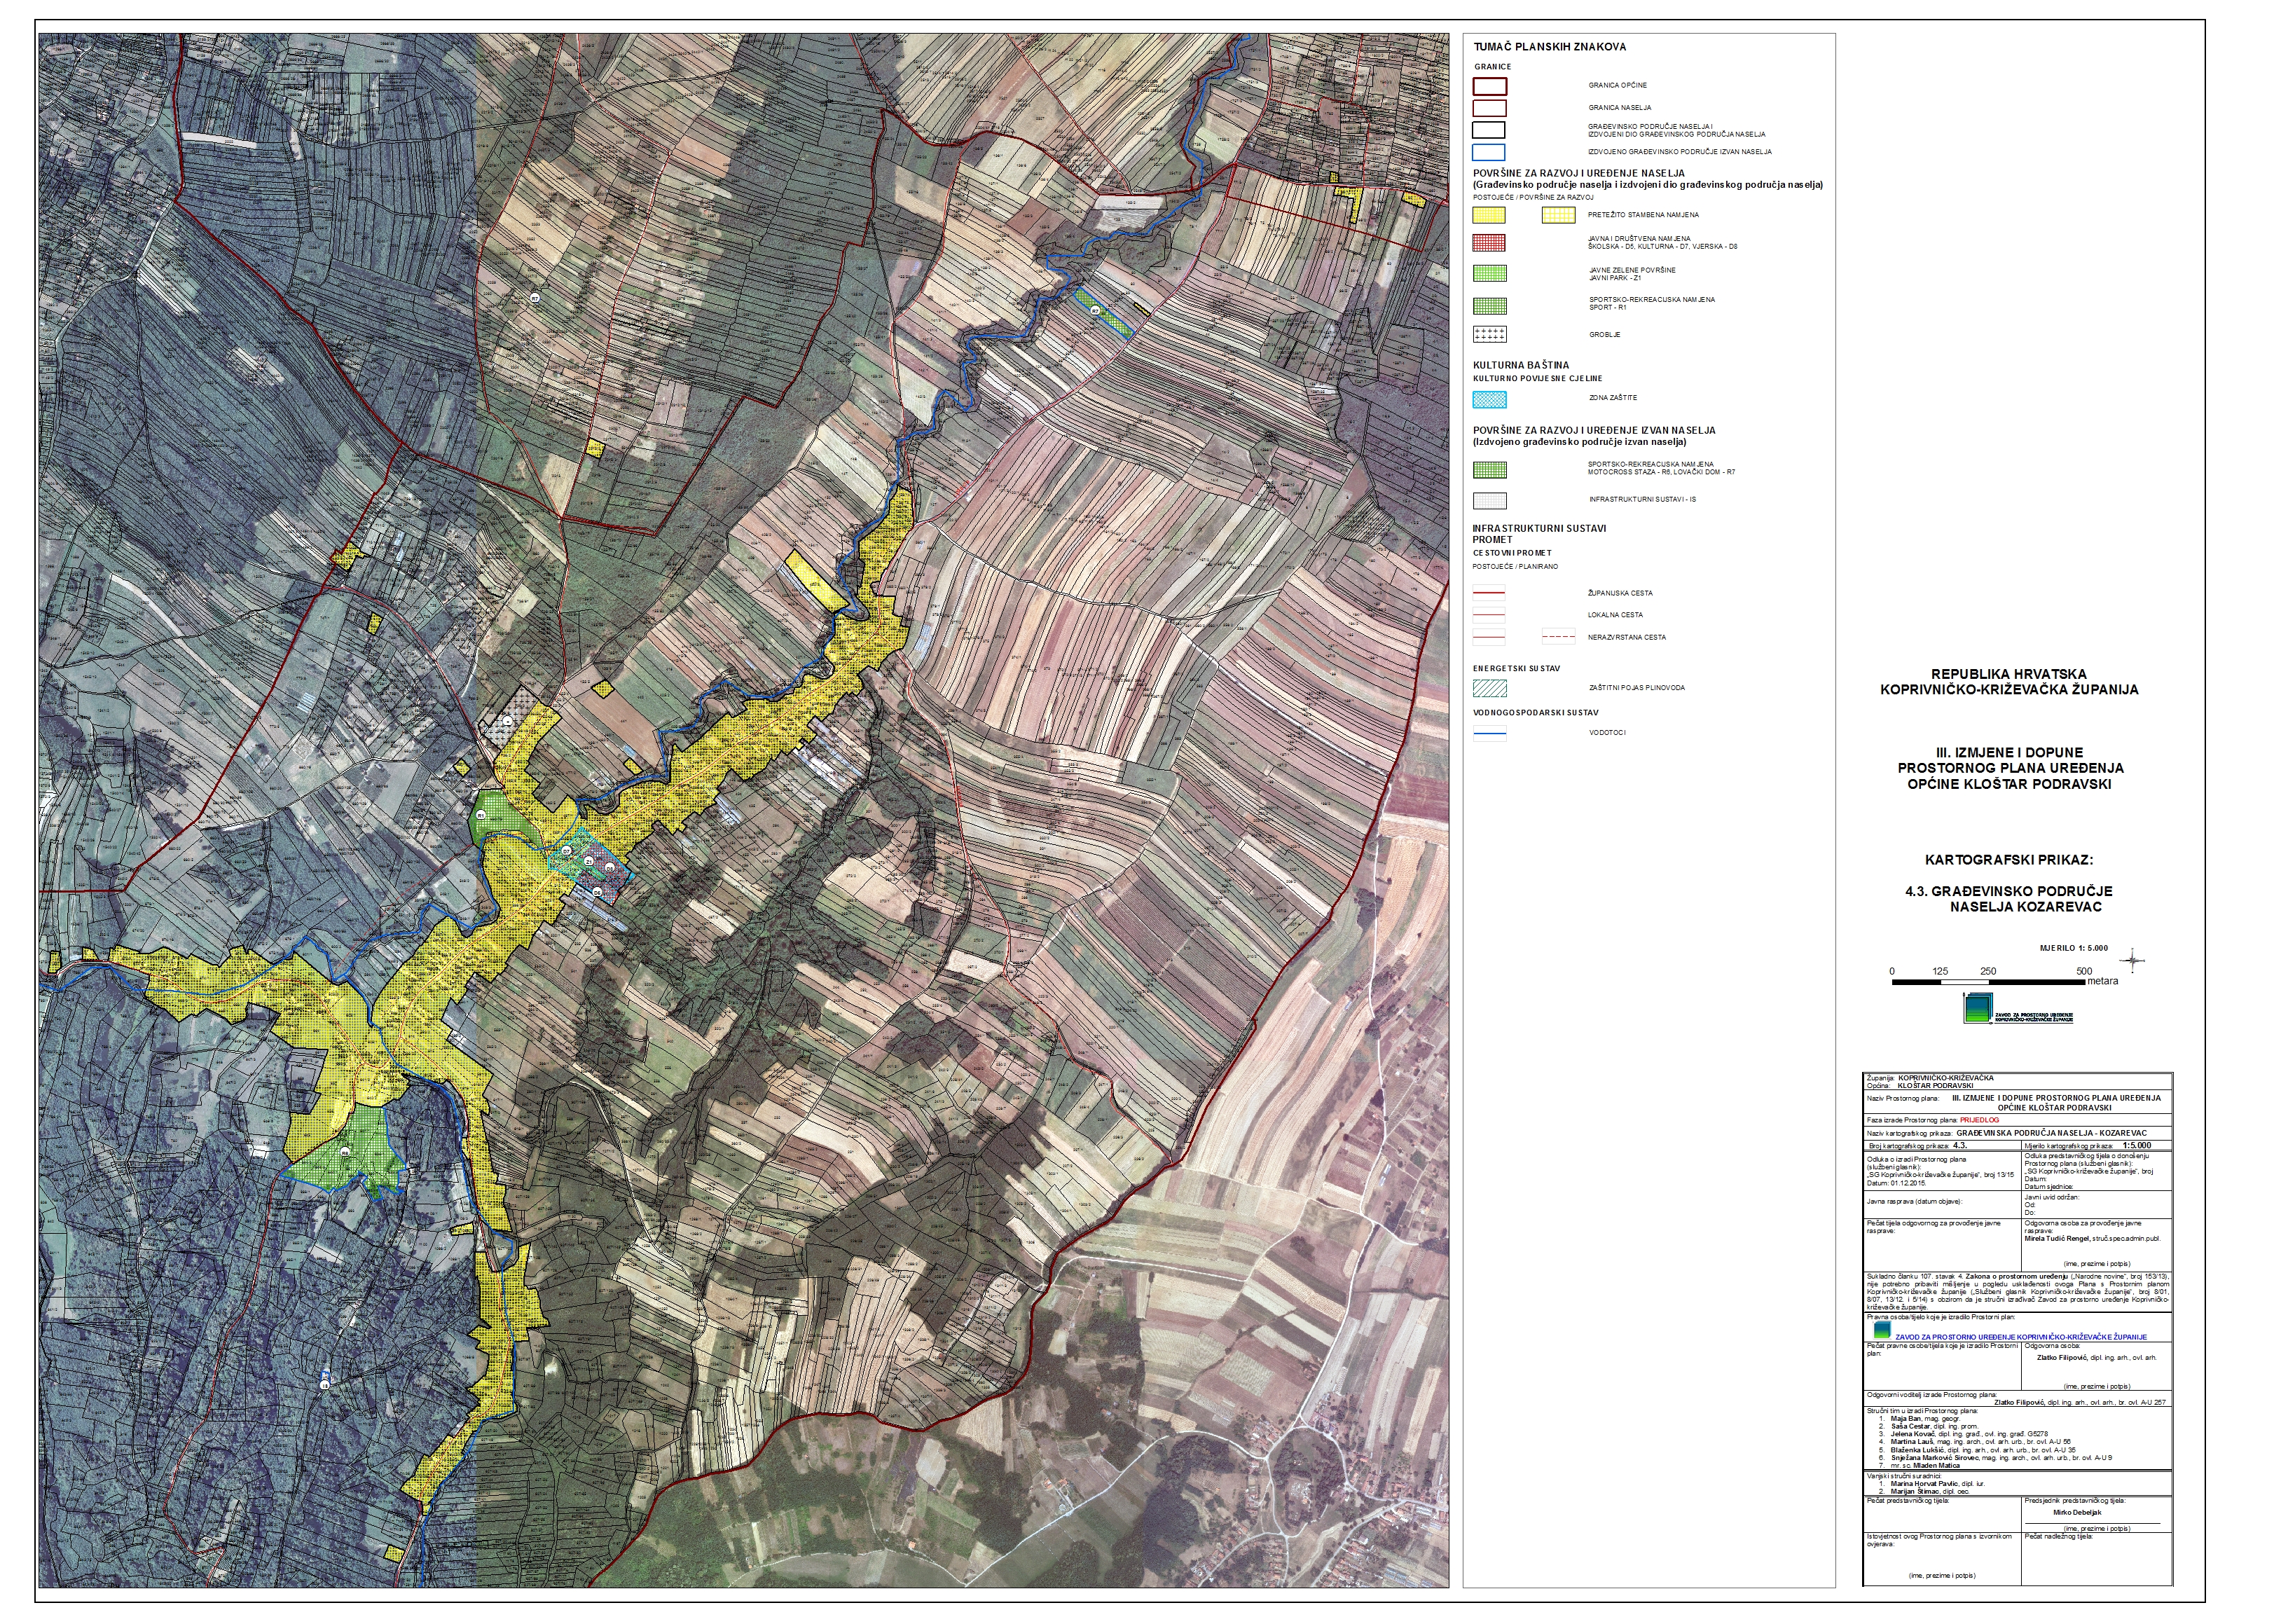This screenshot has width=2295, height=1624.
Task: Click the Granica naselja legend symbol
Action: (1489, 108)
